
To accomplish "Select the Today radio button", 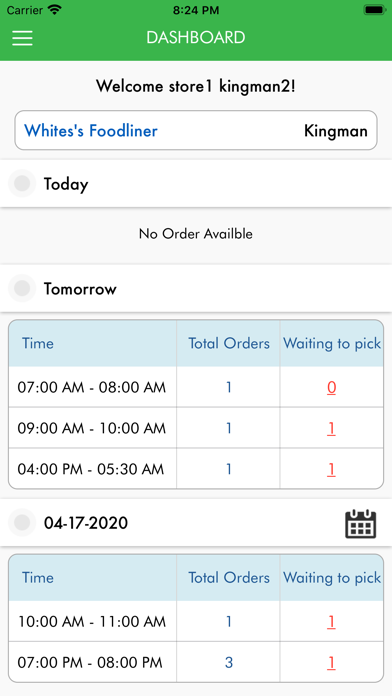I will click(22, 183).
